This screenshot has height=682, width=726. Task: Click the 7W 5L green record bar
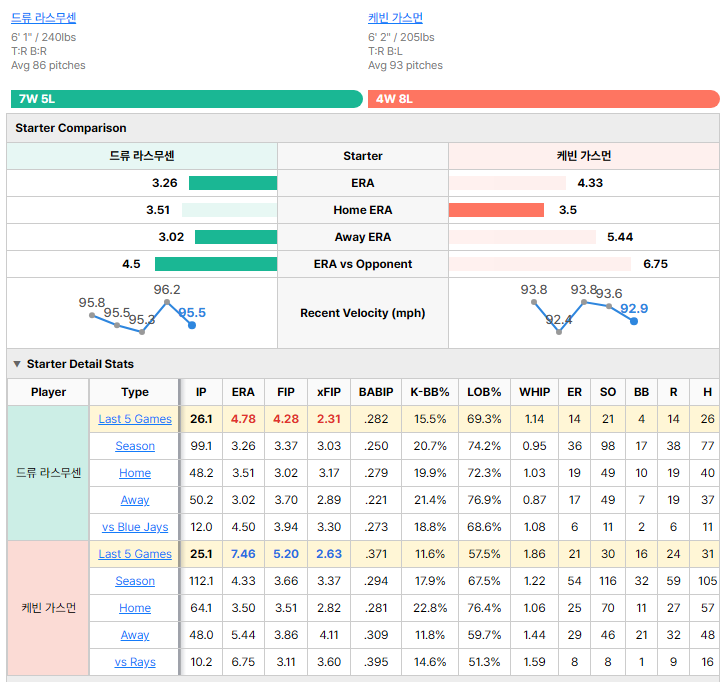187,99
